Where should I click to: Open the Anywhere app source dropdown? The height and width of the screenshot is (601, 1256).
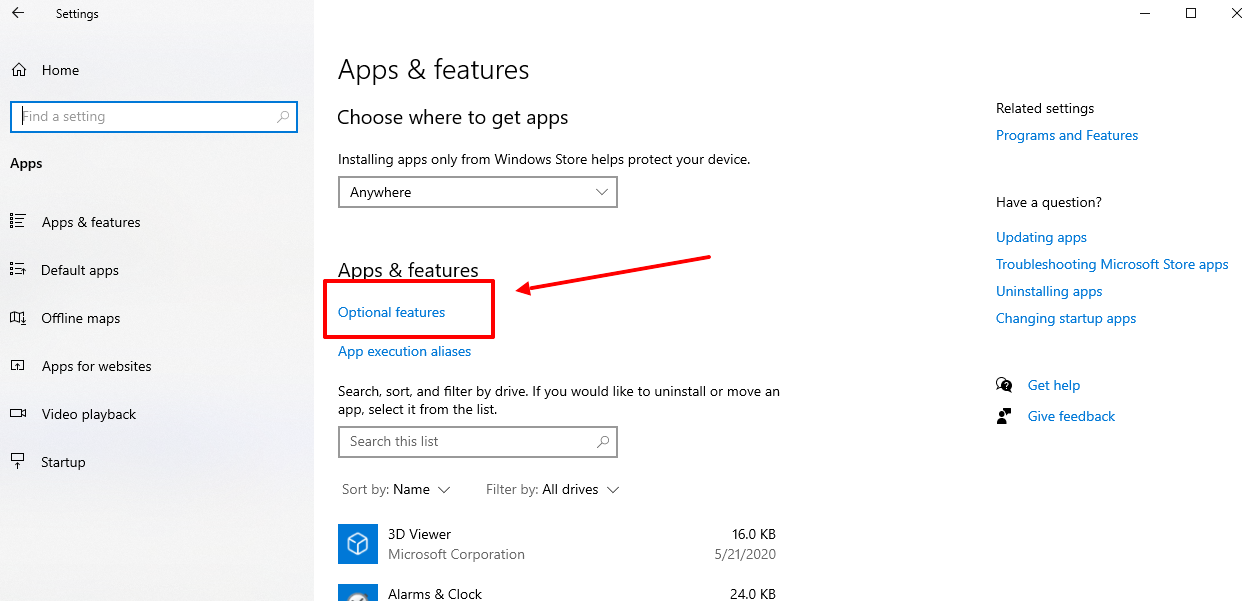pos(477,191)
